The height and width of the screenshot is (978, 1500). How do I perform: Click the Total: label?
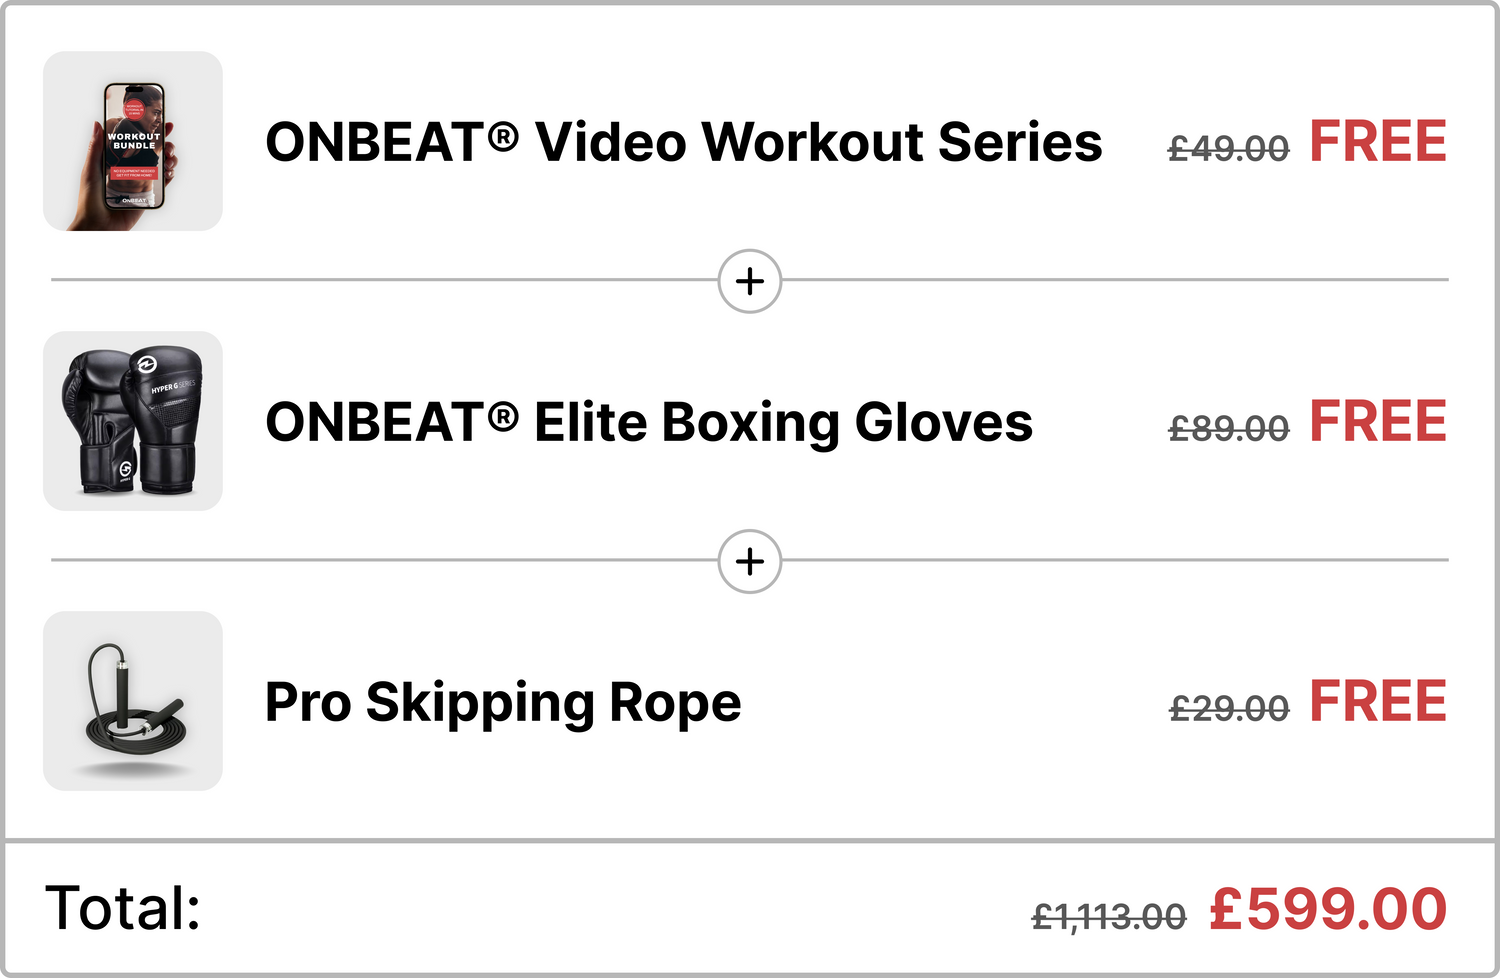(123, 908)
